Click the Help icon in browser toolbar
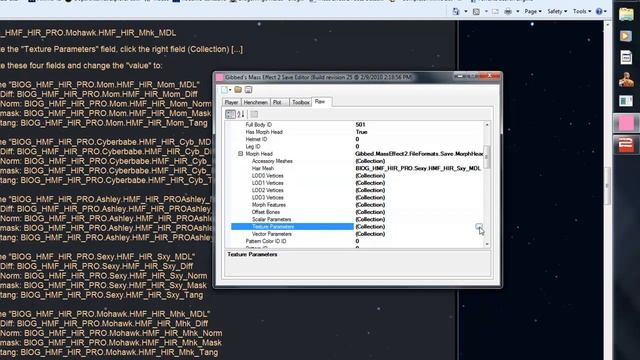The width and height of the screenshot is (640, 360). (599, 11)
